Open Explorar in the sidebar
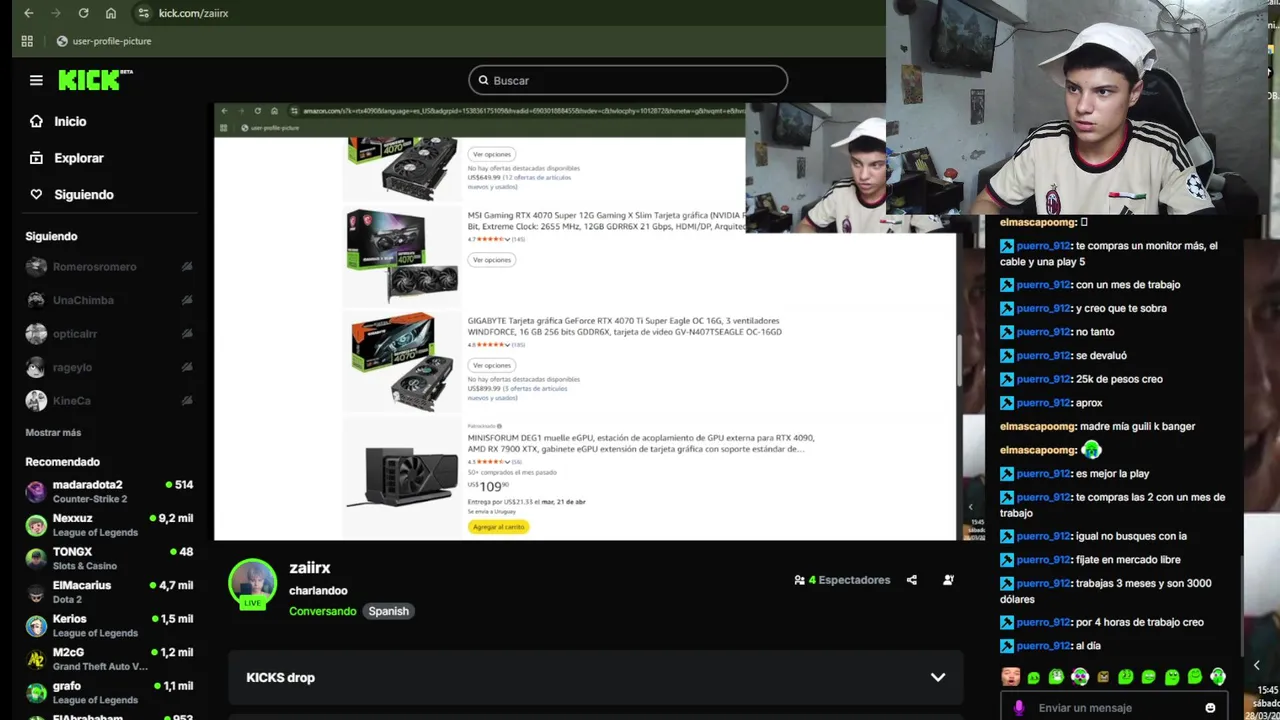Image resolution: width=1280 pixels, height=720 pixels. coord(66,158)
